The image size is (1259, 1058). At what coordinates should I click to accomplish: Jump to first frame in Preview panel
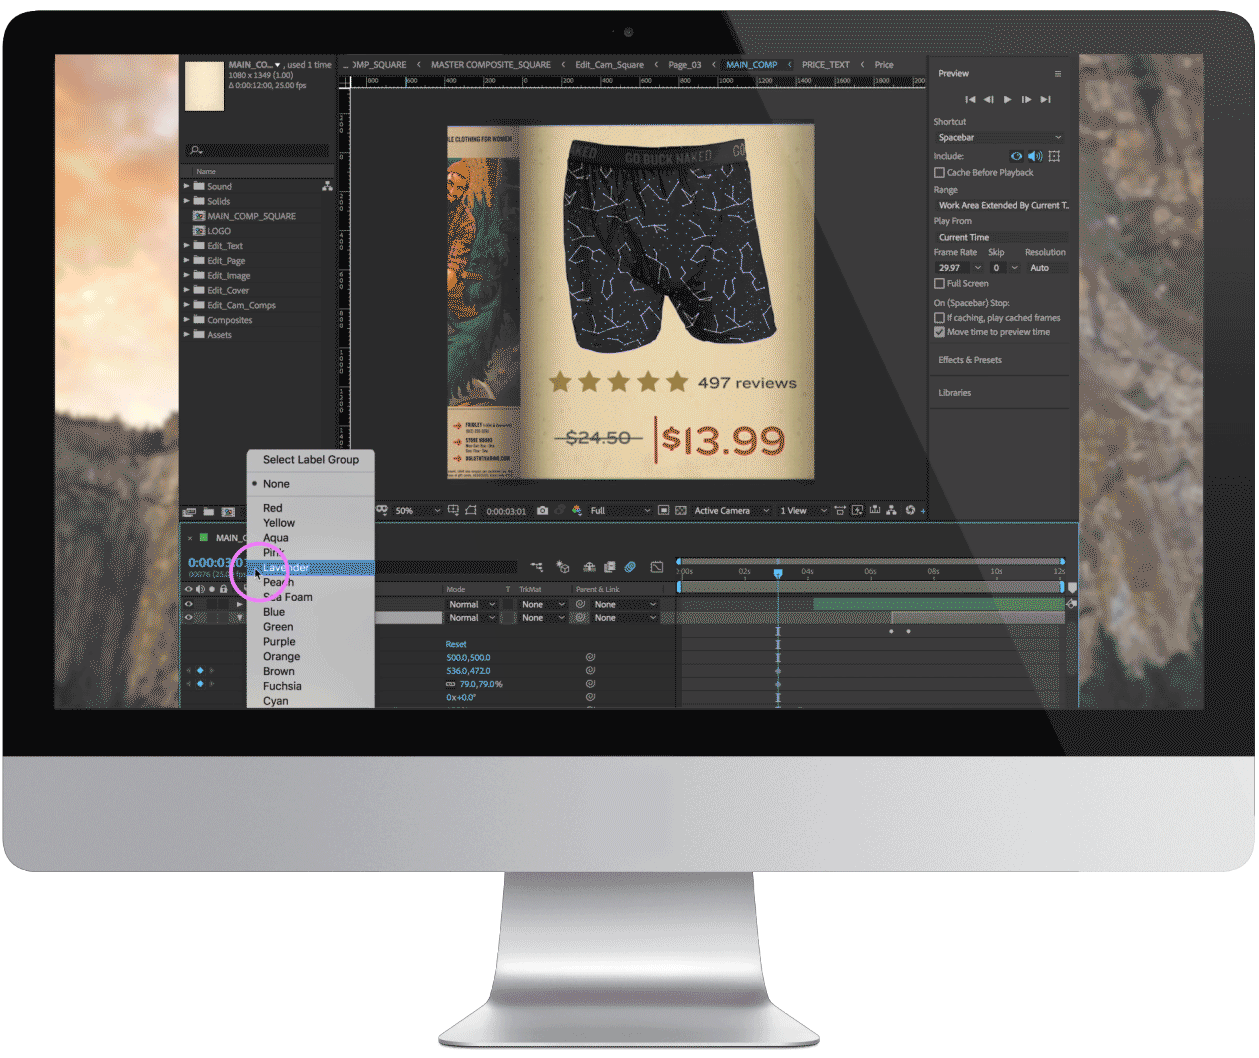[969, 99]
